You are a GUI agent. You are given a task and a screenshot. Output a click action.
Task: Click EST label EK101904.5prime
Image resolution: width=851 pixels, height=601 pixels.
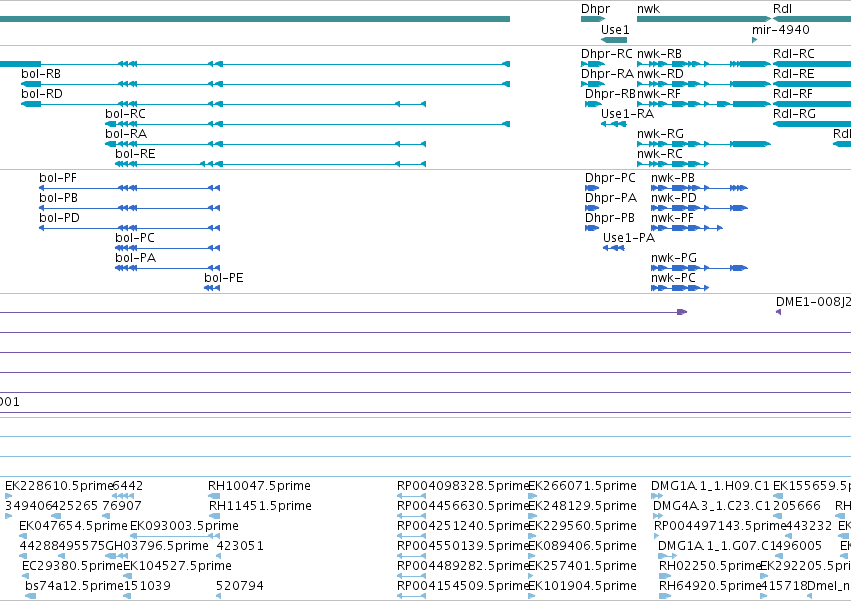point(582,586)
